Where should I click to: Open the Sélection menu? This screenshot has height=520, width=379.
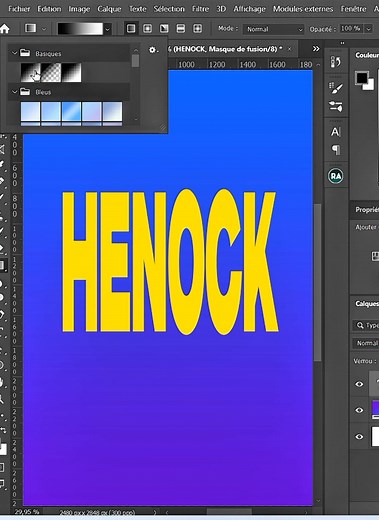[x=169, y=9]
